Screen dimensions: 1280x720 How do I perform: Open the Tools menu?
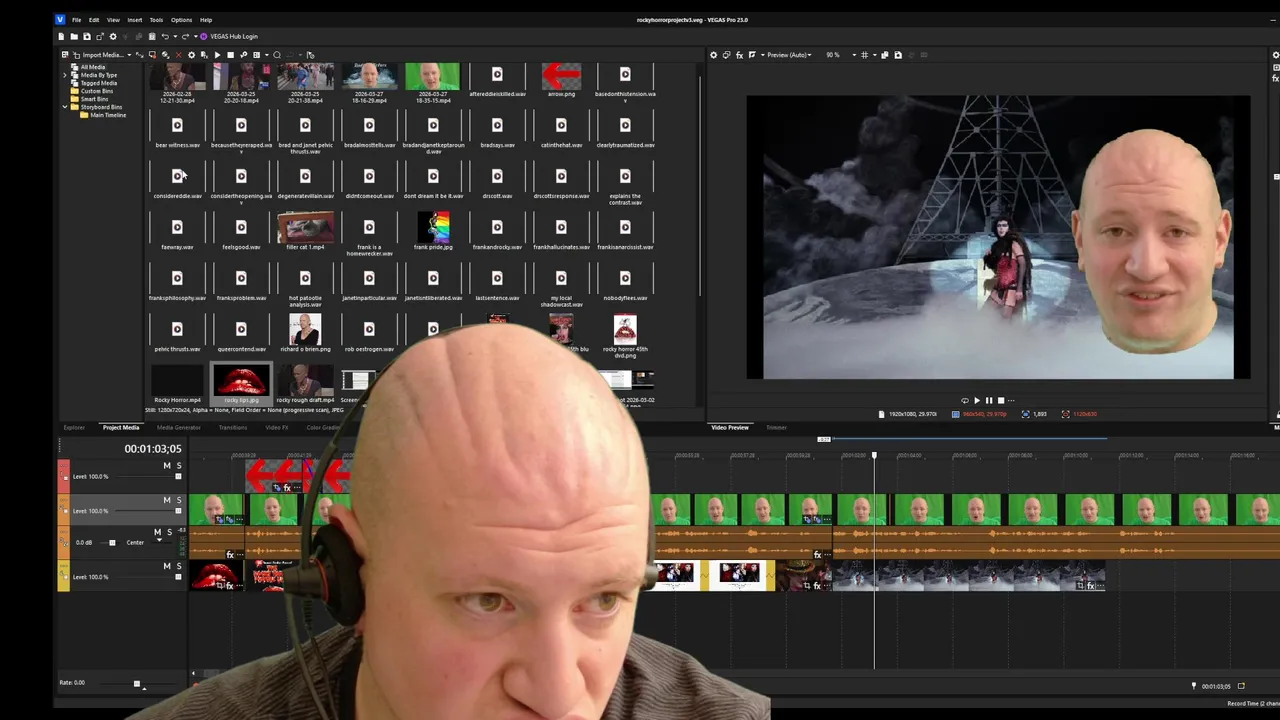[156, 20]
